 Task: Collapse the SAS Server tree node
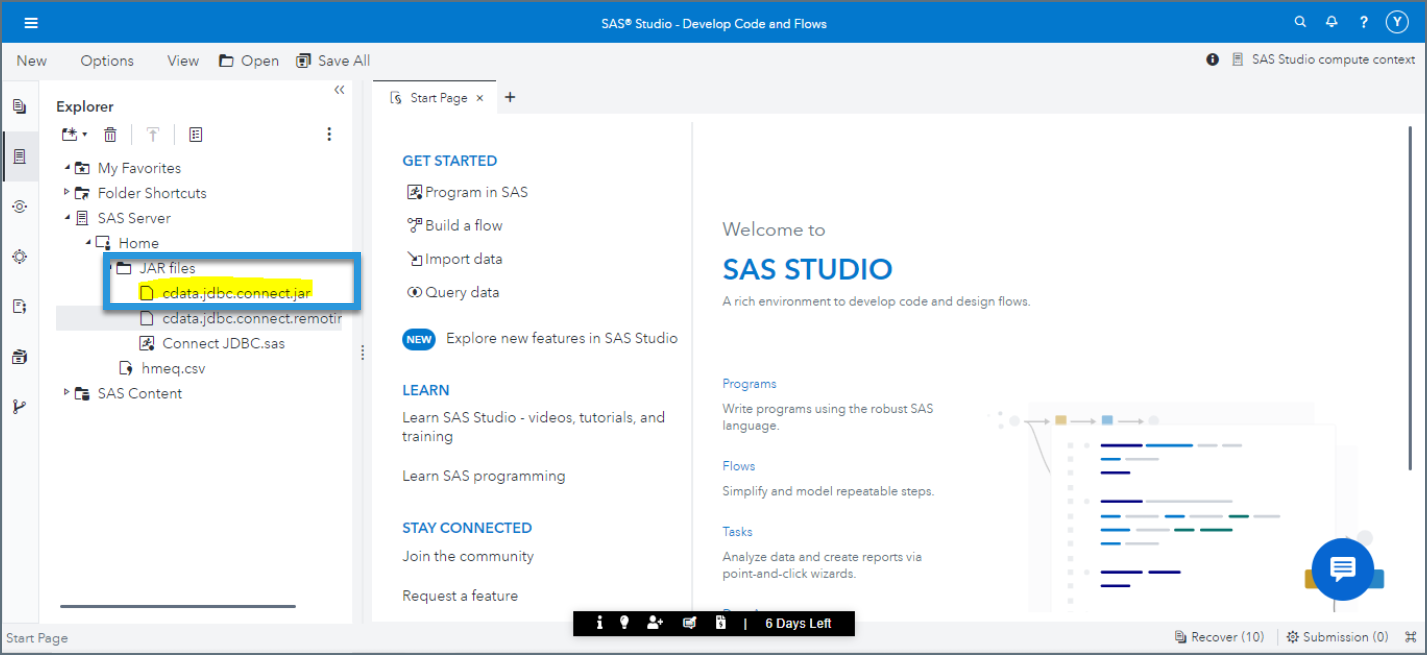[x=67, y=217]
